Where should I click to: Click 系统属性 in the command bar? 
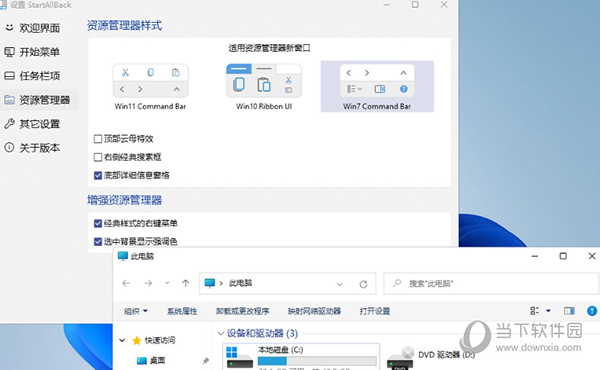182,311
